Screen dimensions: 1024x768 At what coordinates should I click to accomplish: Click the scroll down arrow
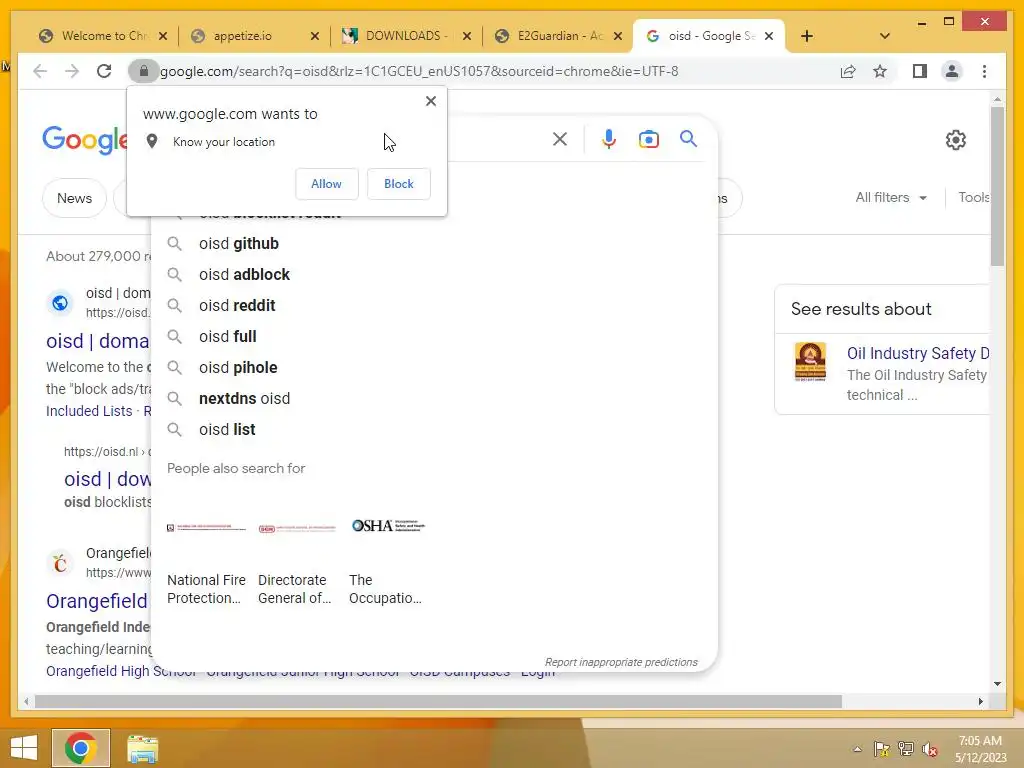(997, 684)
